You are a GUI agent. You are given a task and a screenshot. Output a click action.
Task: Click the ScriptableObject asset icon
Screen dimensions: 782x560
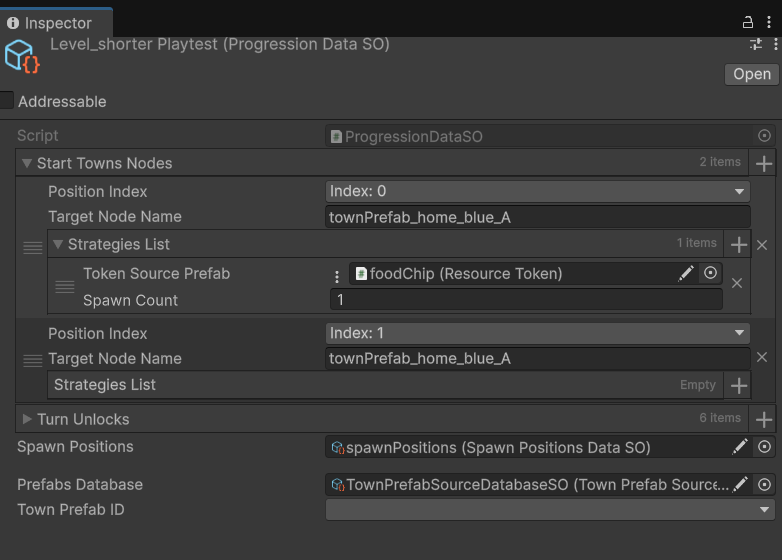click(22, 56)
